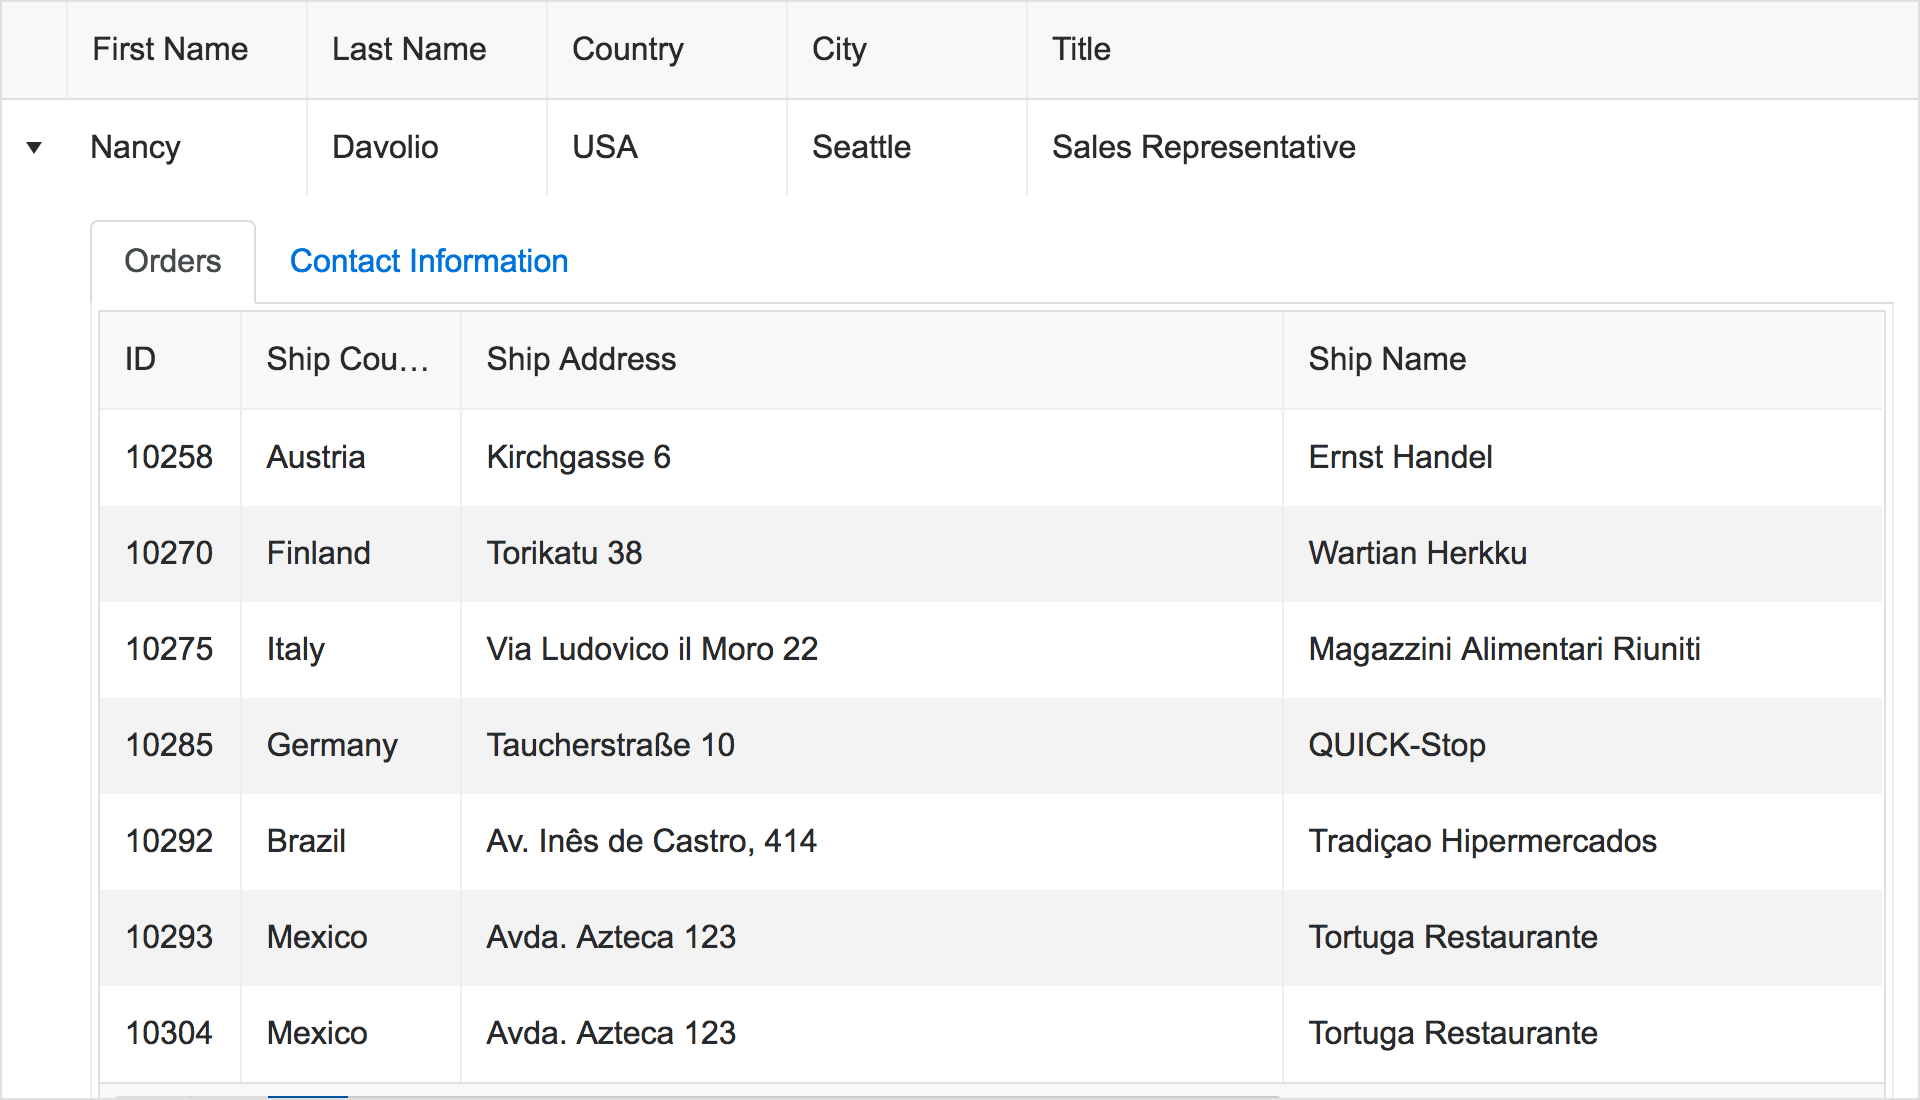Select the Orders tab
This screenshot has height=1100, width=1920.
(172, 261)
